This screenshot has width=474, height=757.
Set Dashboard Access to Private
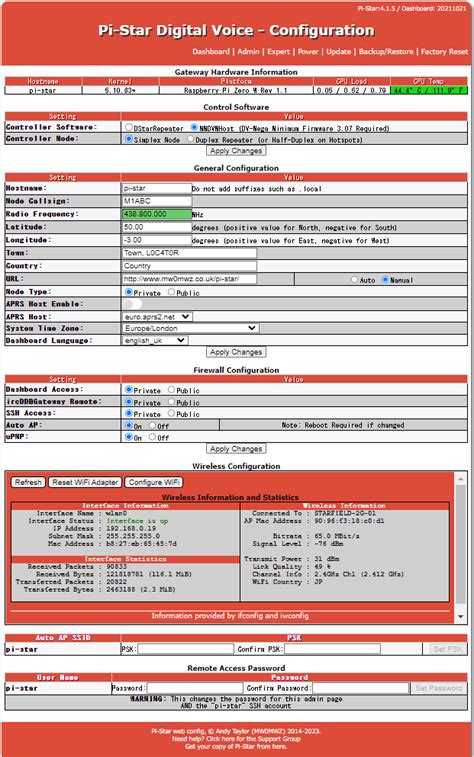point(129,390)
